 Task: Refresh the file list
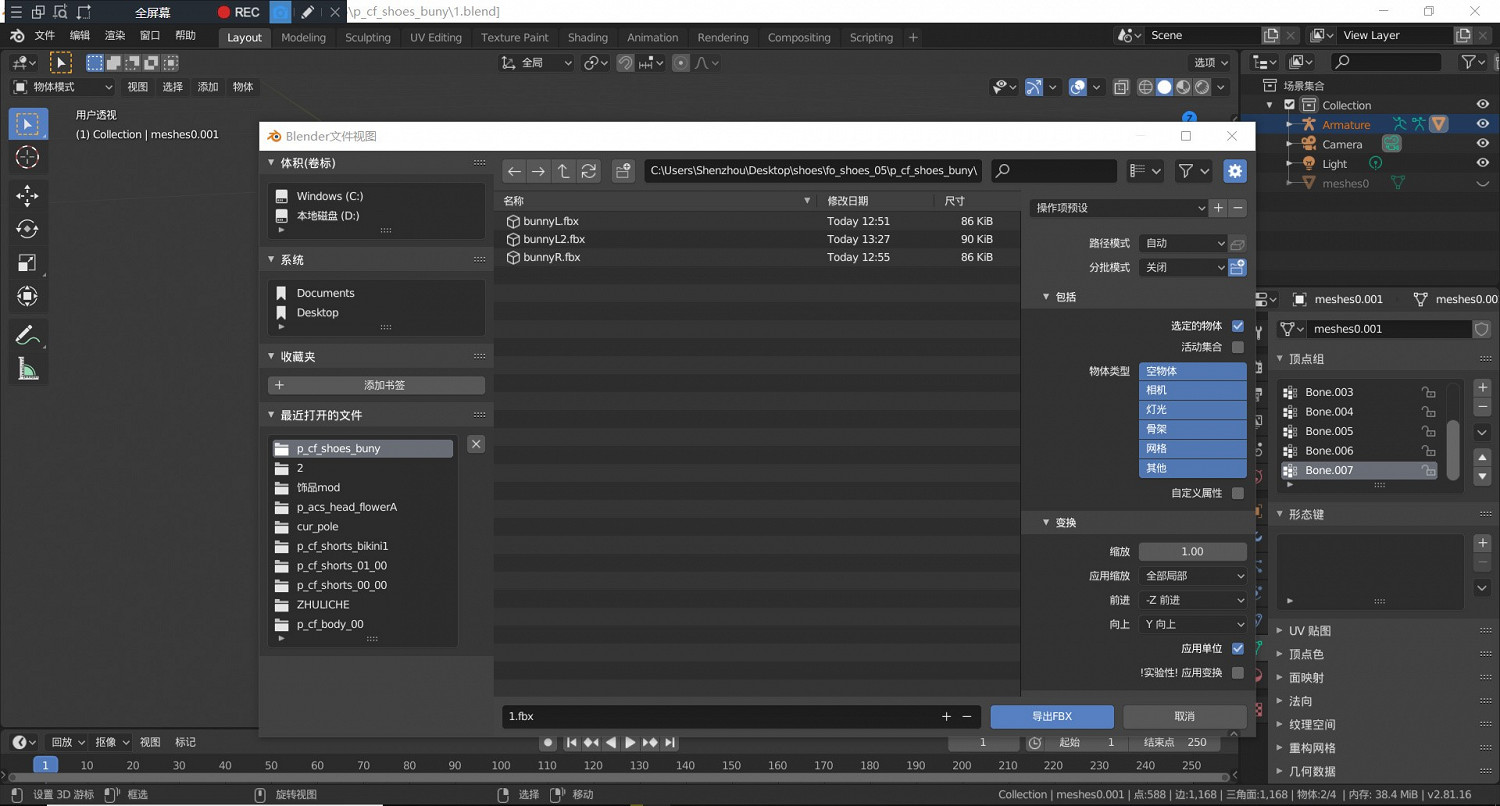pos(589,171)
